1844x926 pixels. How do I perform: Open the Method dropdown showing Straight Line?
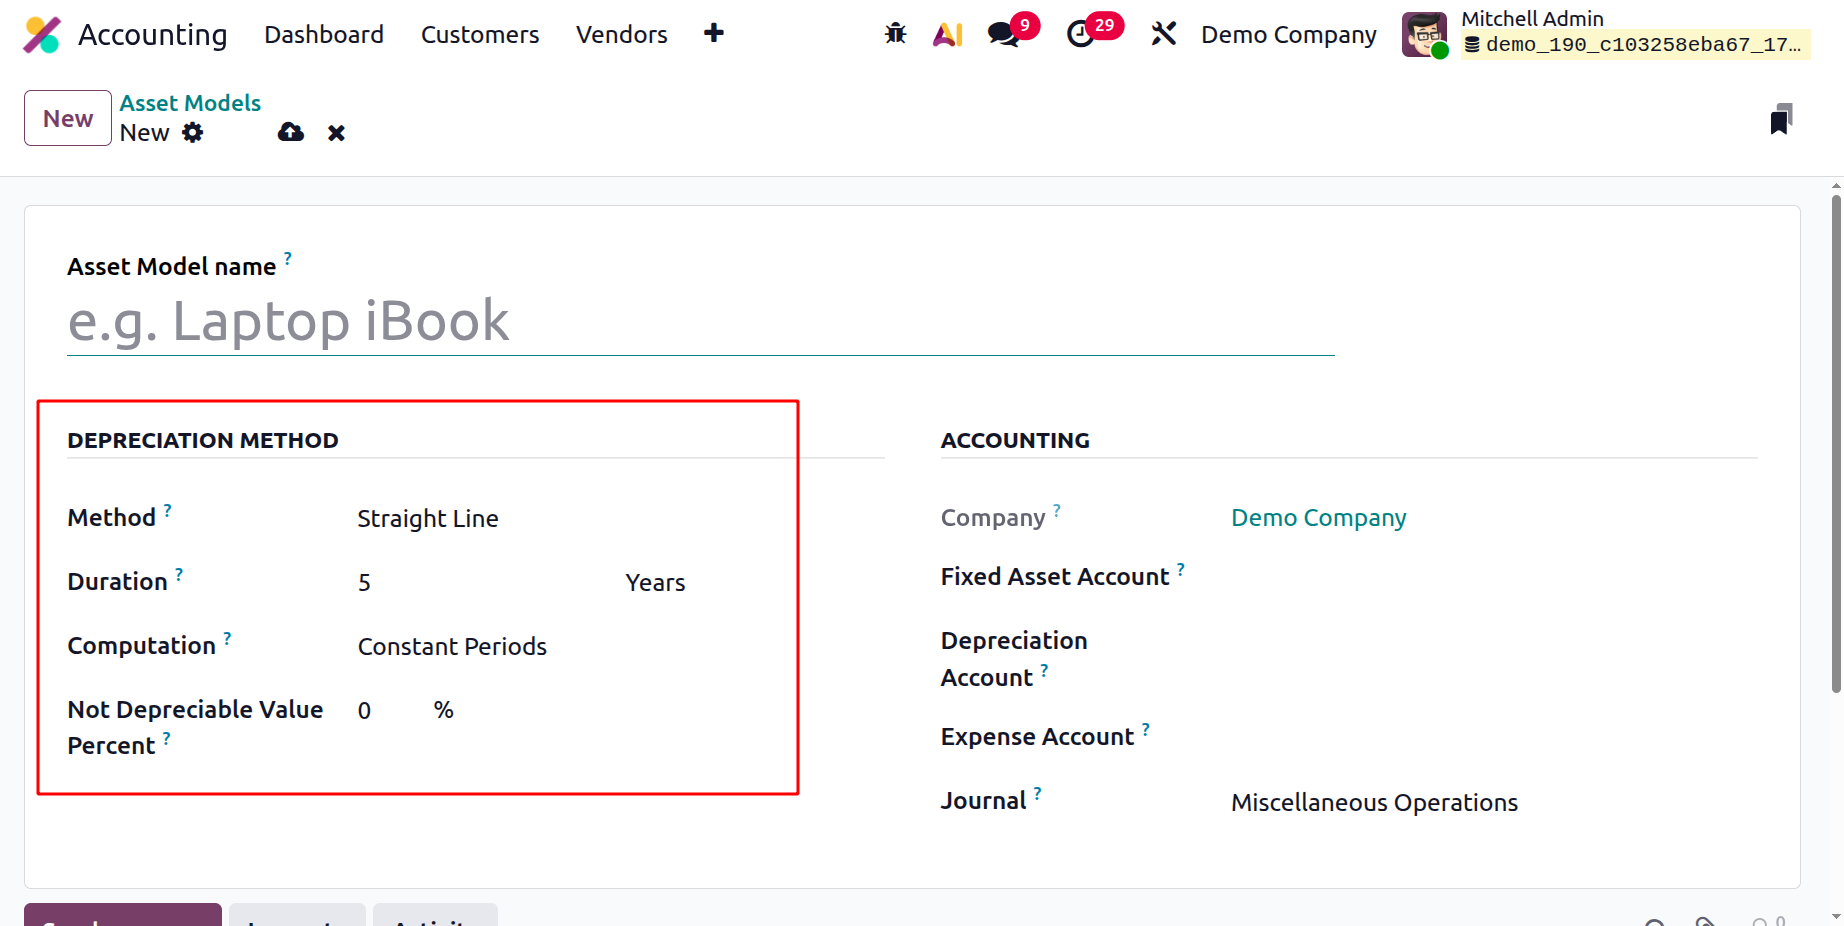pos(563,518)
